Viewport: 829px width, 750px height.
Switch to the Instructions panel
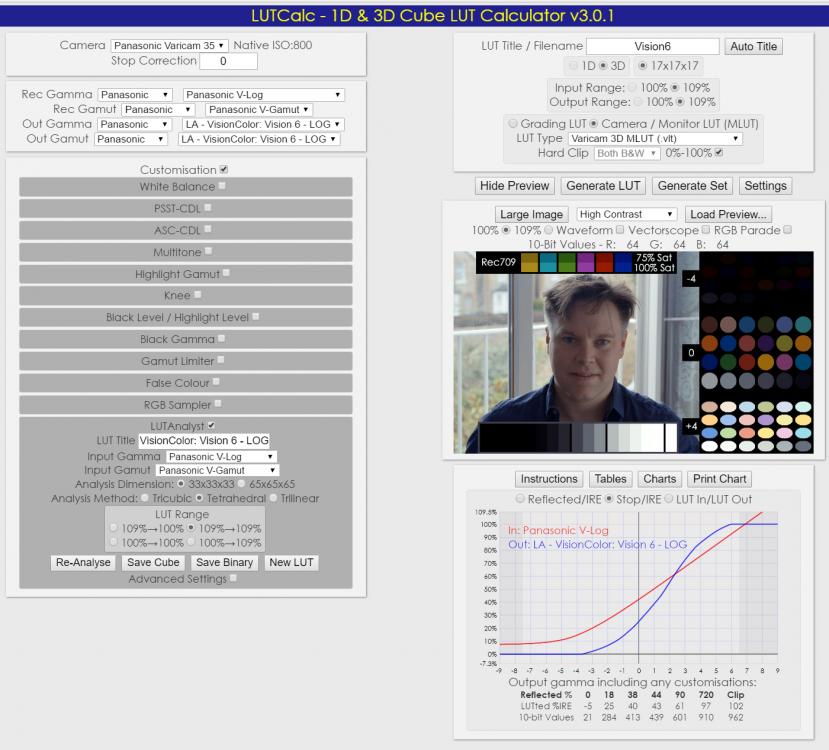549,478
